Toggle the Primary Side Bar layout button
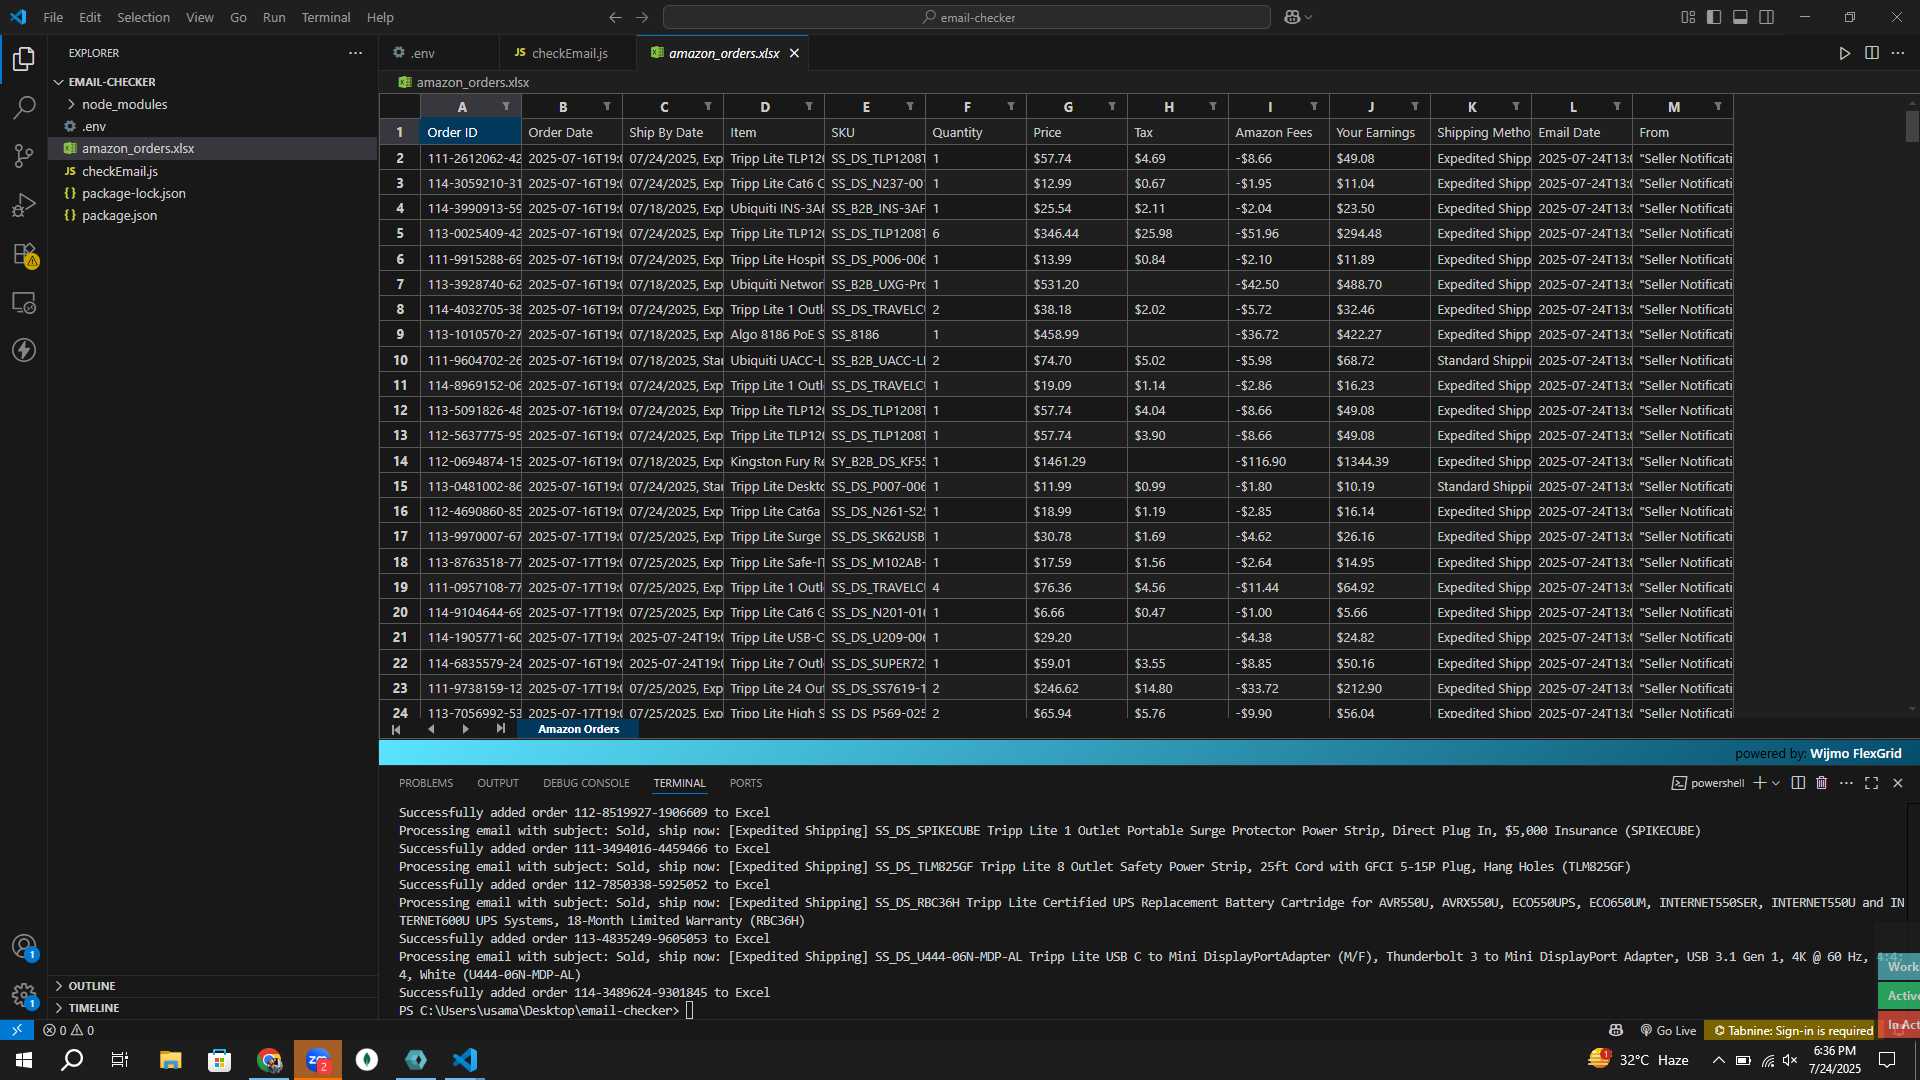 (1714, 17)
